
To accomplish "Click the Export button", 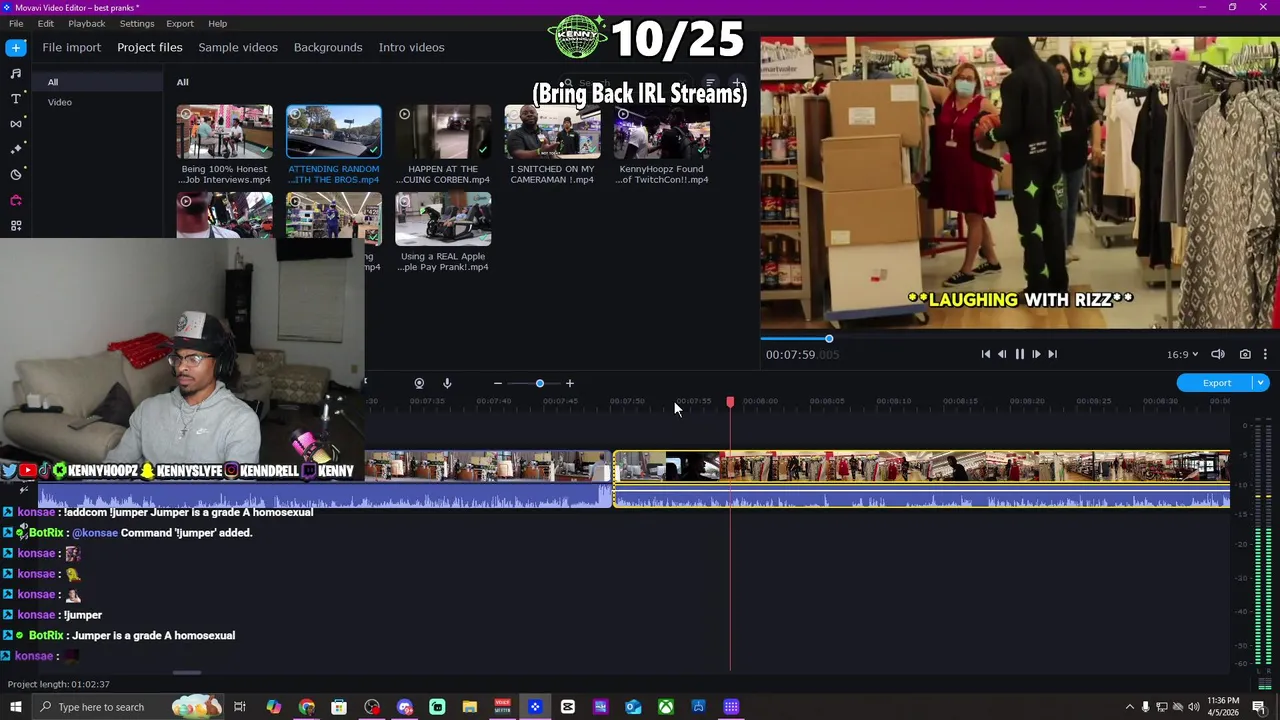I will click(x=1216, y=383).
